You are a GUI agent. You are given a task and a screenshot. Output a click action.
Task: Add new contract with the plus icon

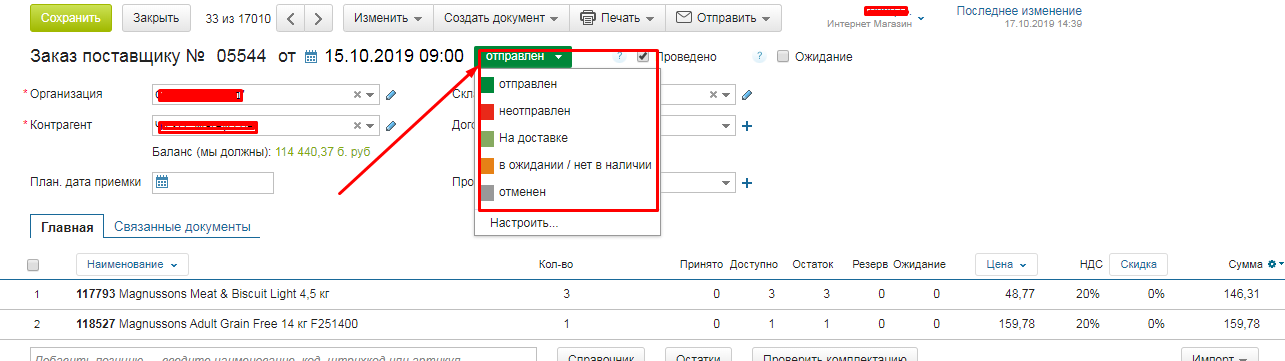coord(746,127)
